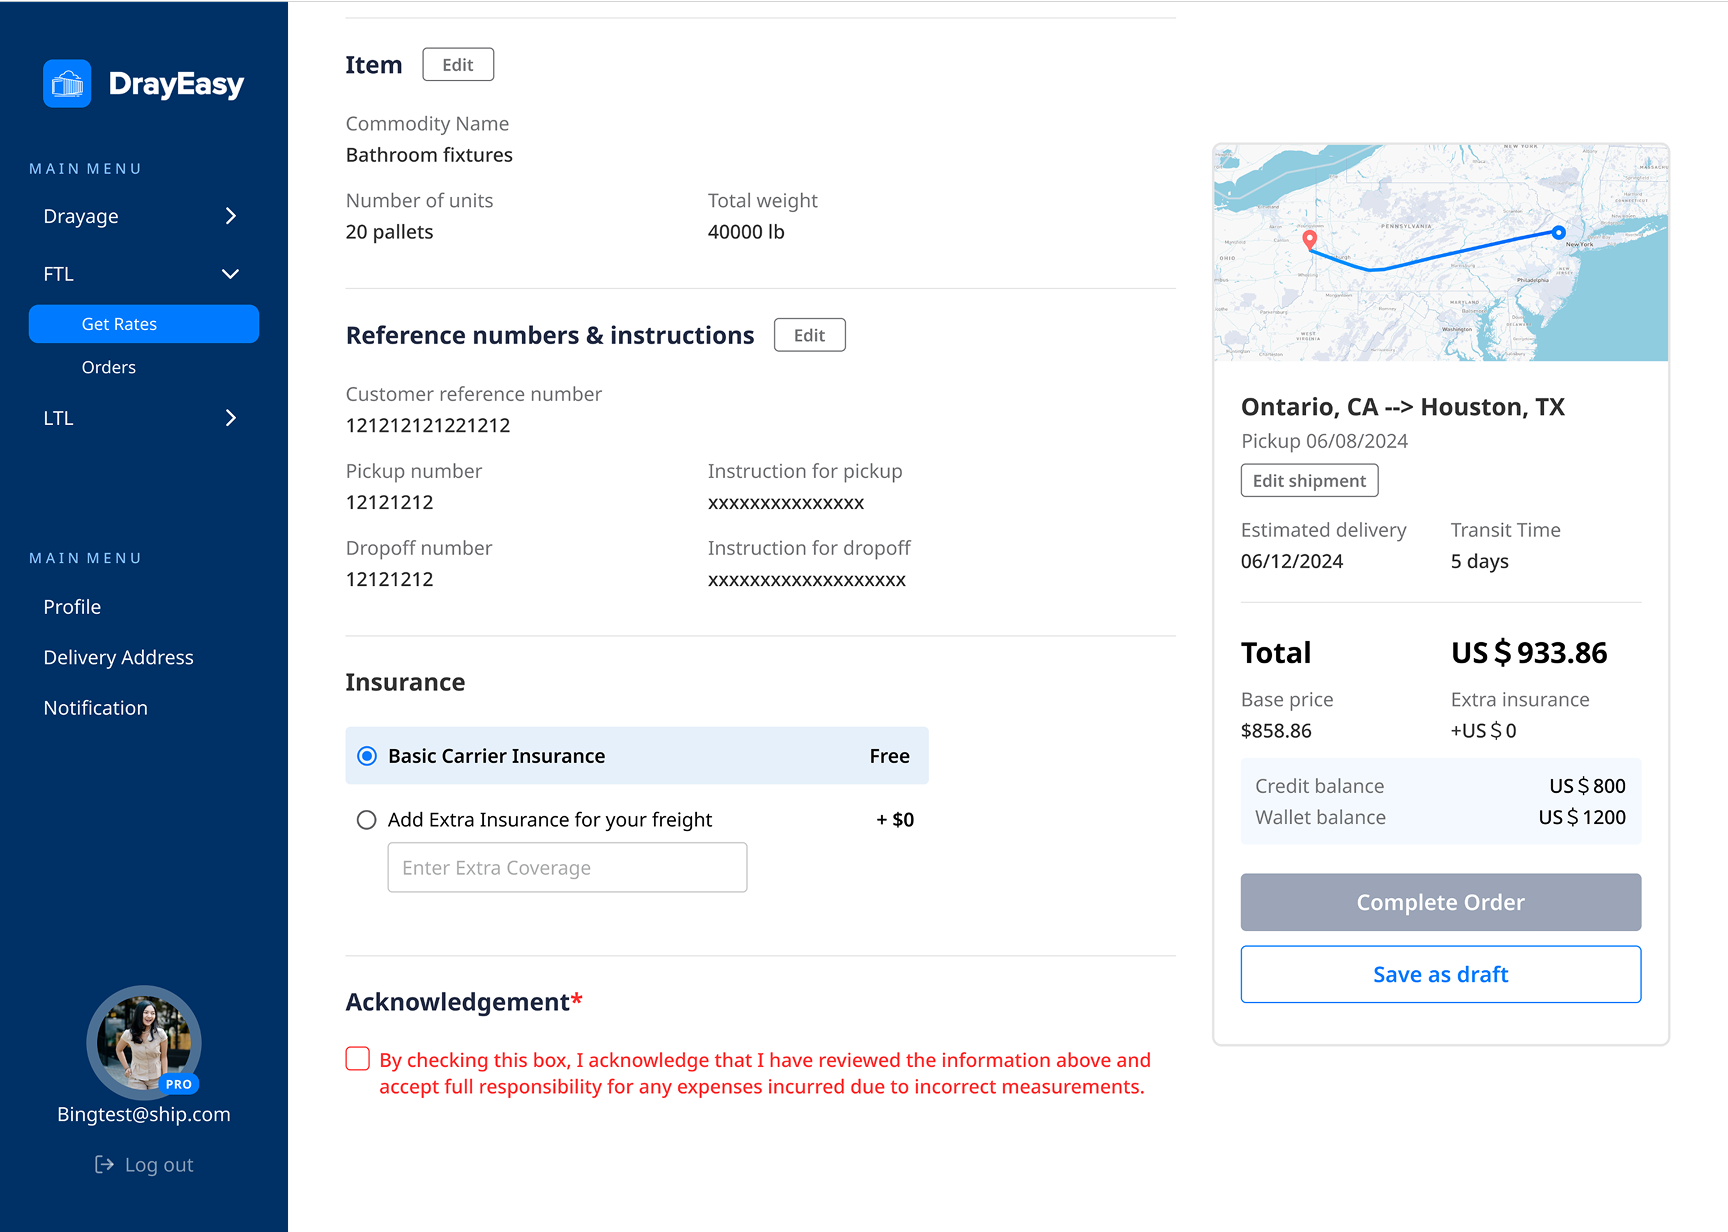The height and width of the screenshot is (1232, 1728).
Task: Go to the Profile page
Action: pos(72,606)
